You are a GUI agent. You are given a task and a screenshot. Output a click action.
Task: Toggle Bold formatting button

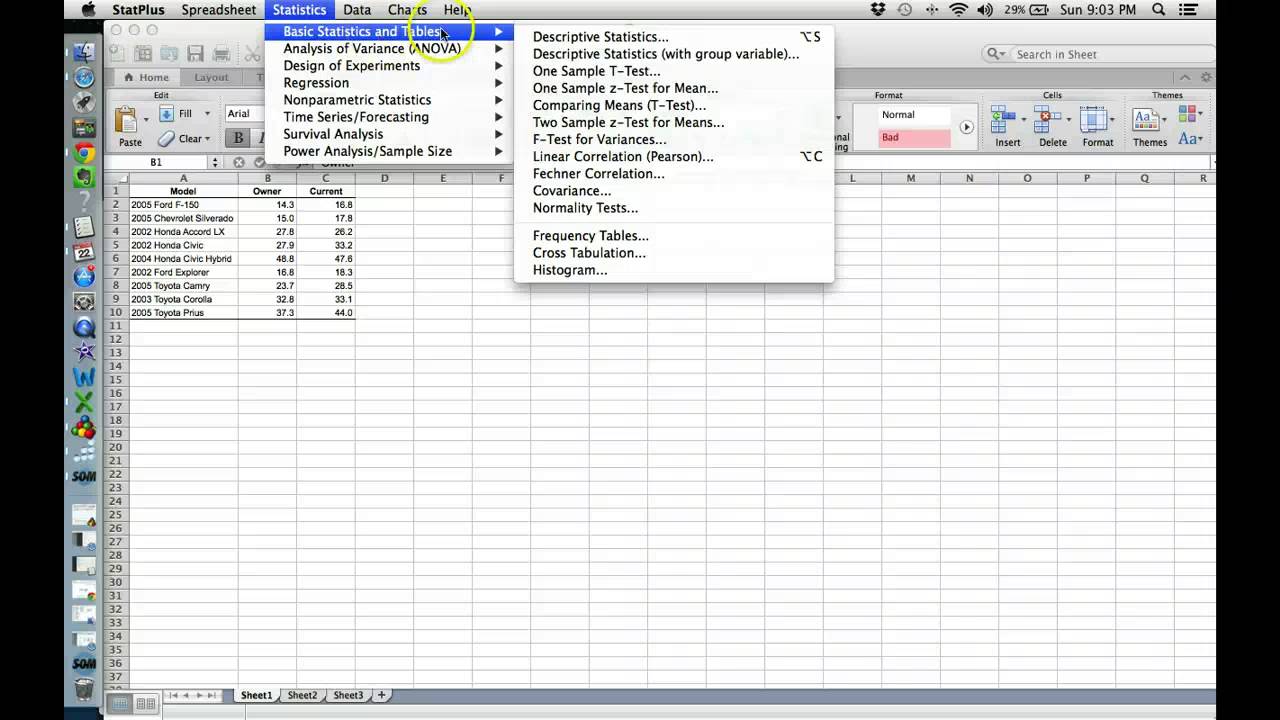coord(238,139)
